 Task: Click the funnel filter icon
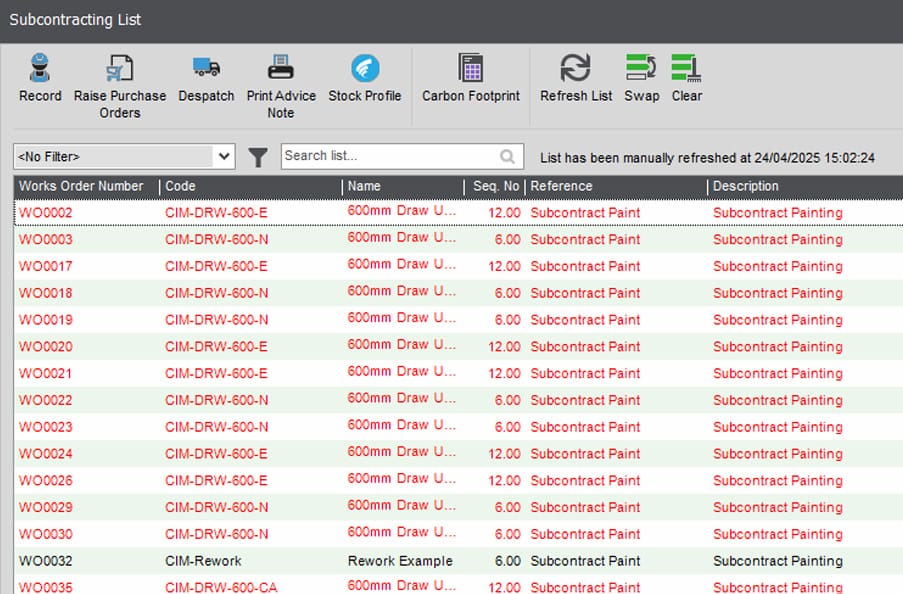[258, 157]
